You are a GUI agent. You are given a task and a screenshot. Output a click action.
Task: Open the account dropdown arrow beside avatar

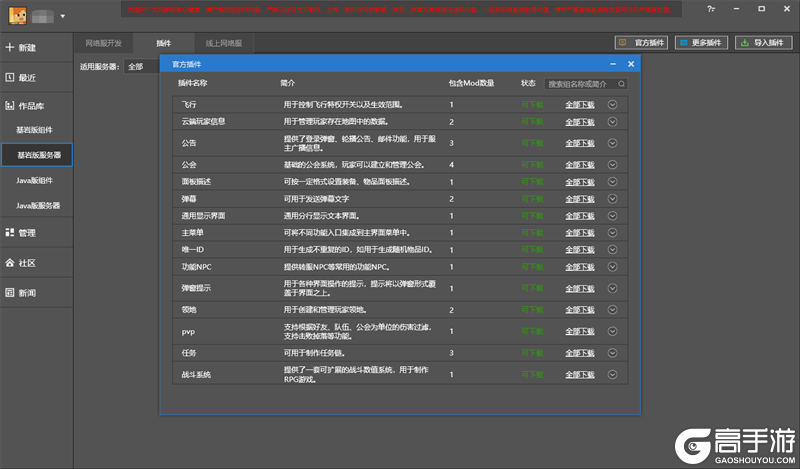coord(63,16)
